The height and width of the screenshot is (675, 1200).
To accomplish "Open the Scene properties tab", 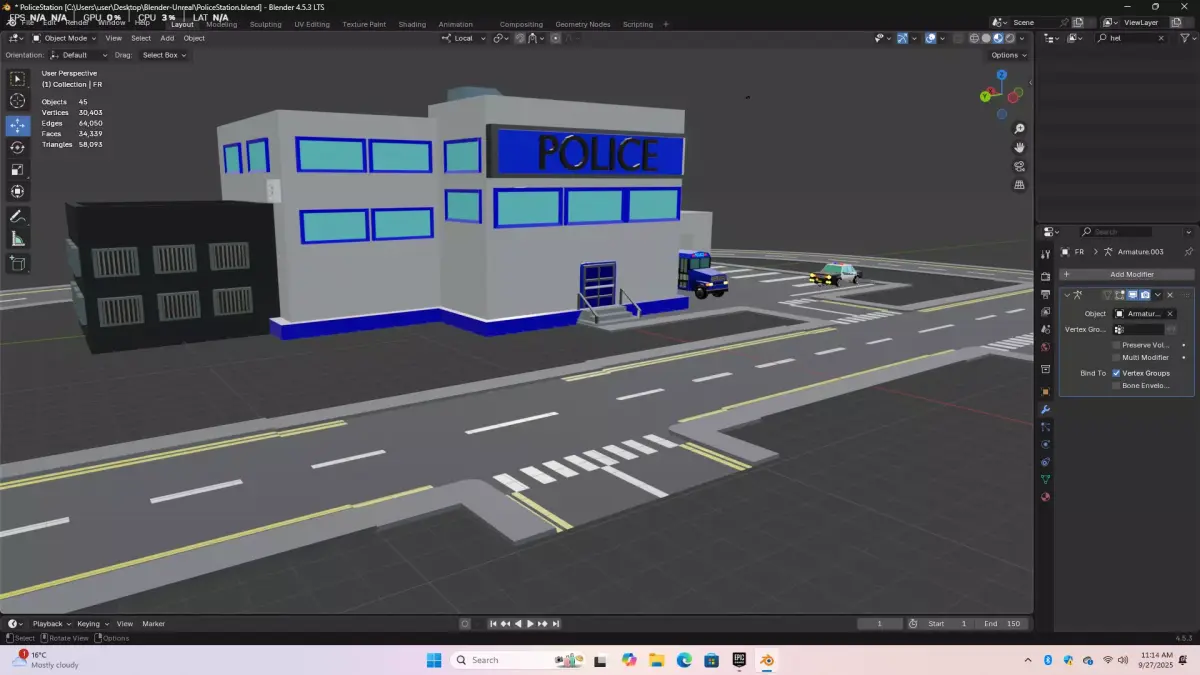I will click(1046, 329).
